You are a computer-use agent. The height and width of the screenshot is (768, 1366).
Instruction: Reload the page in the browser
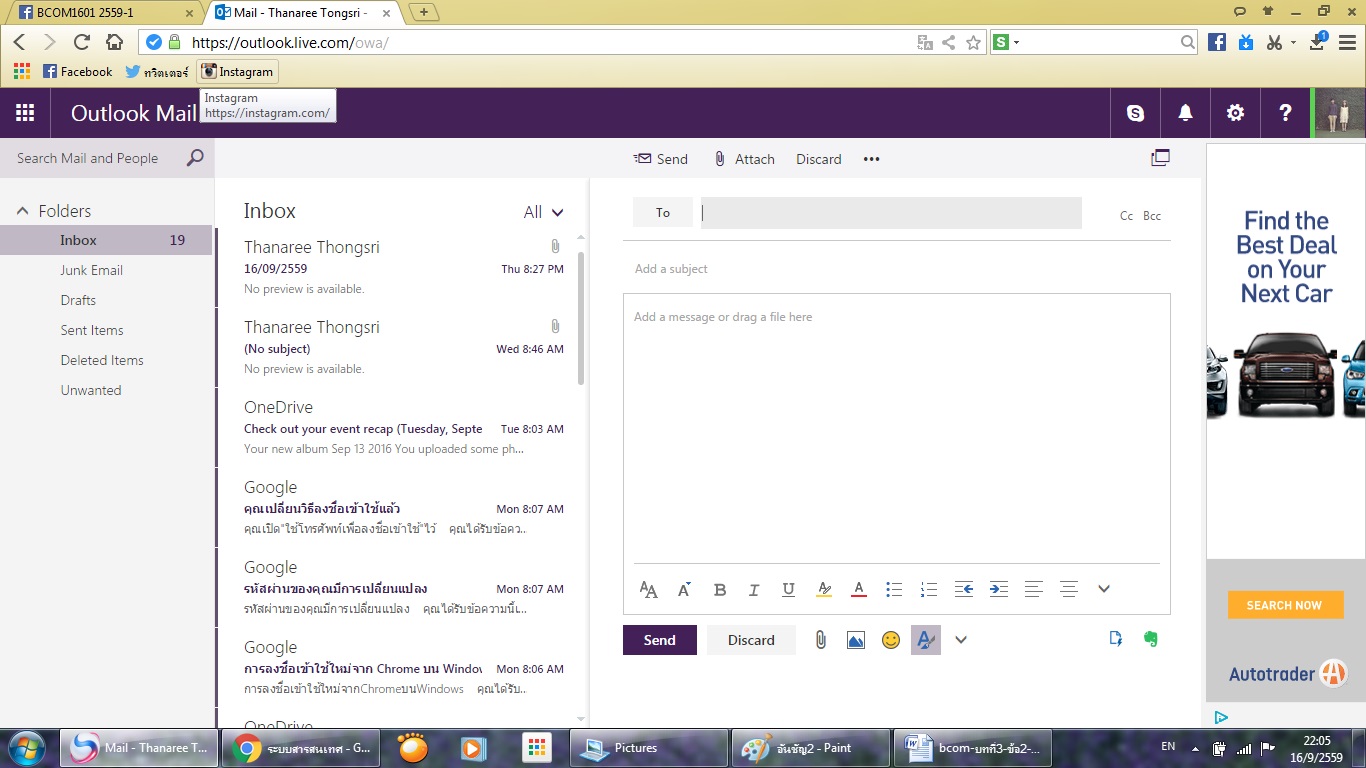tap(82, 42)
